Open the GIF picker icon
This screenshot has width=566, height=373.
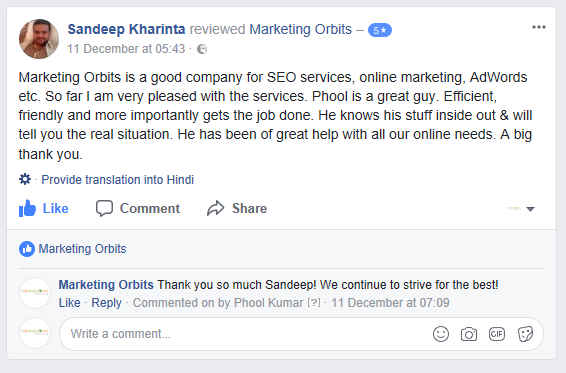tap(497, 334)
